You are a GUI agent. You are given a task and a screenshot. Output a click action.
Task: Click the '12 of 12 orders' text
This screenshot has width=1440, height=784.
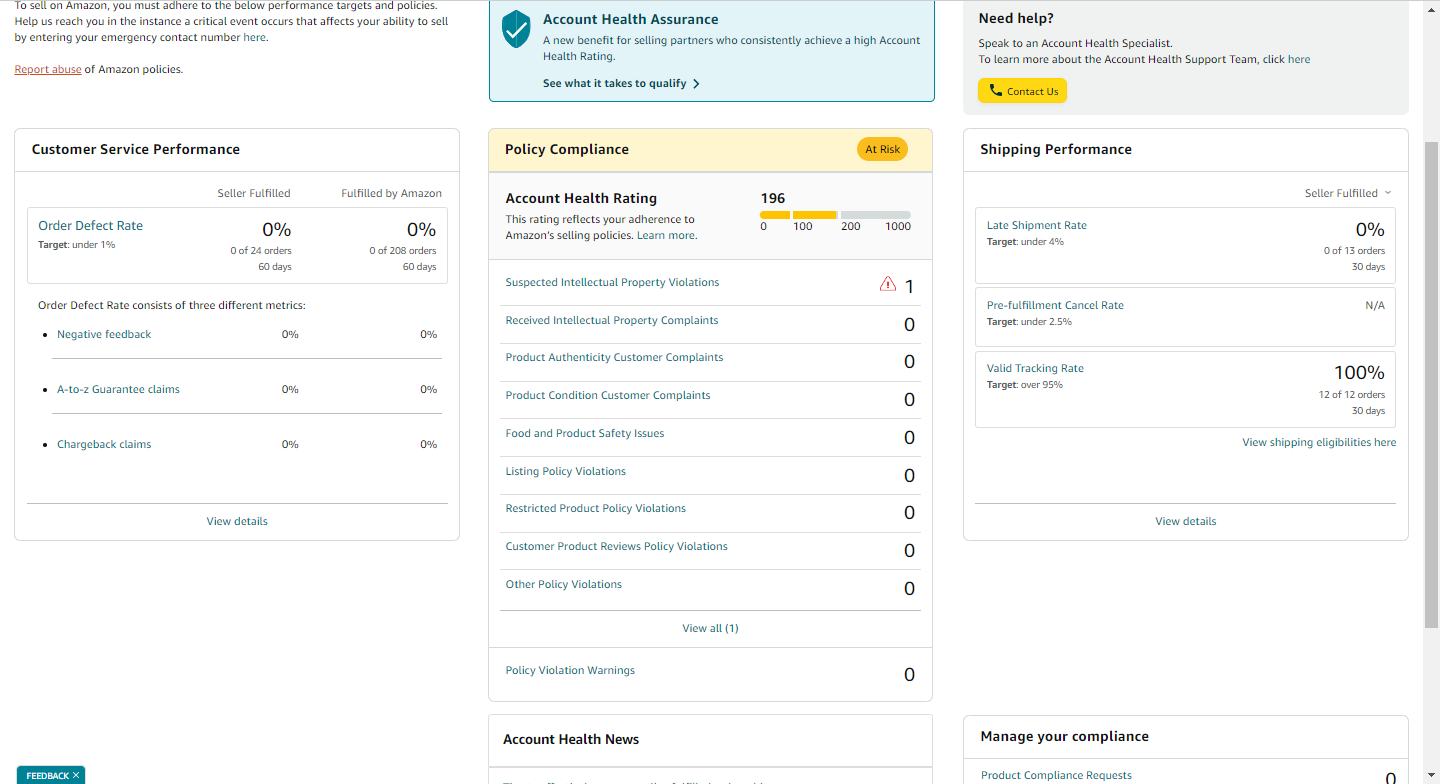pos(1352,395)
